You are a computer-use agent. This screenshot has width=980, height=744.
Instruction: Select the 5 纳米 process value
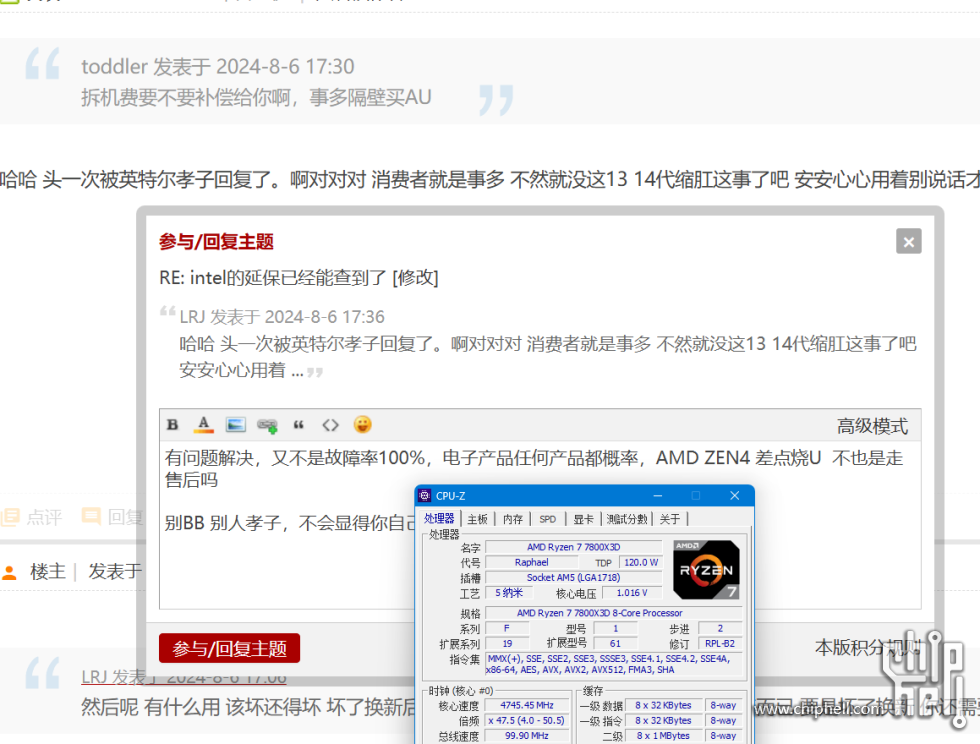coord(509,593)
